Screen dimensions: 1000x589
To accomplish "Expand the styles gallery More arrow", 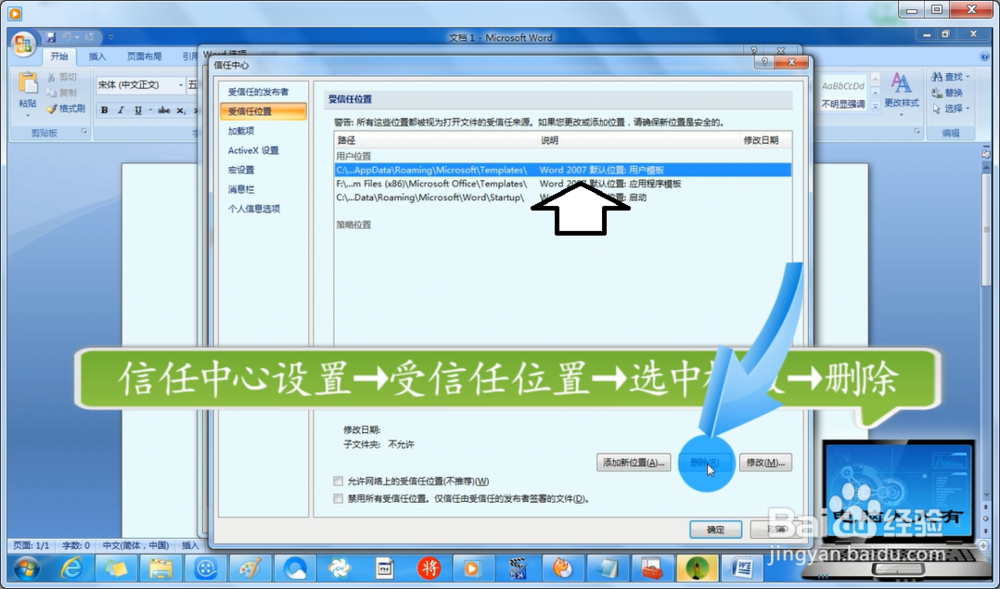I will tap(875, 107).
